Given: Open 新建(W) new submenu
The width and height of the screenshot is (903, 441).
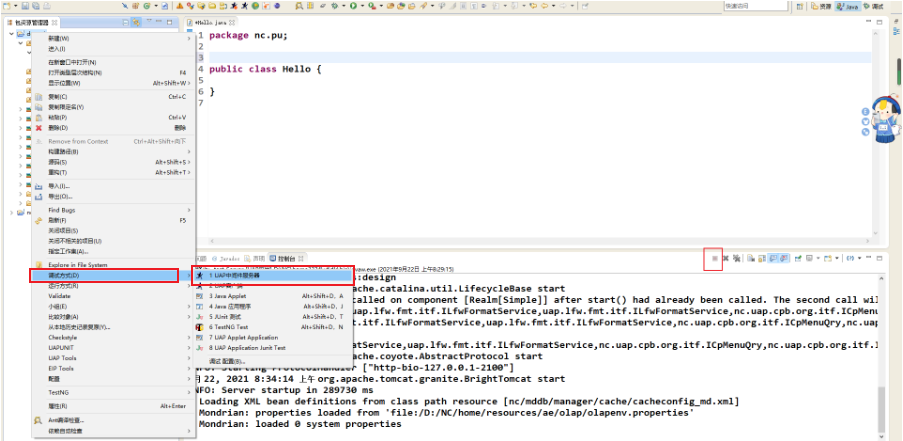Looking at the screenshot, I should click(x=112, y=38).
